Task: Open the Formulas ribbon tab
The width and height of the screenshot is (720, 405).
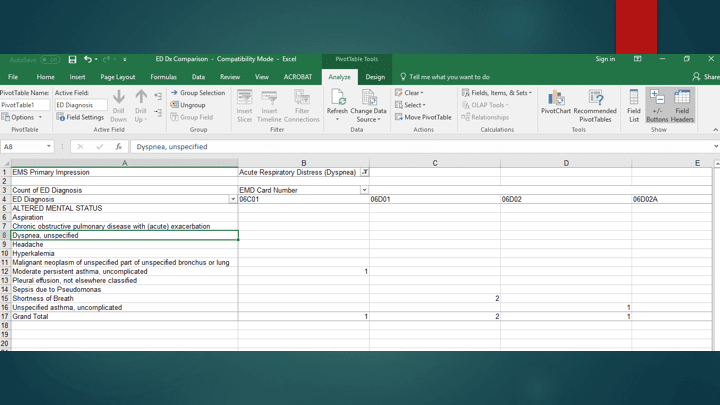Action: coord(163,77)
